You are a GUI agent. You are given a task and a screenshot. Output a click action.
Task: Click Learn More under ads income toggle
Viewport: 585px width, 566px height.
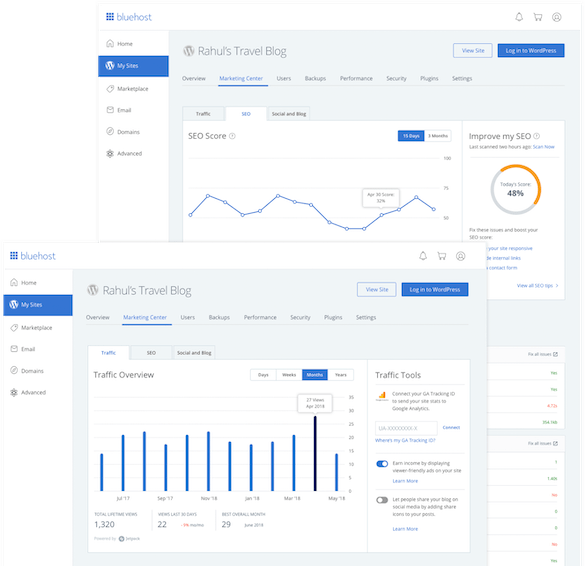405,481
